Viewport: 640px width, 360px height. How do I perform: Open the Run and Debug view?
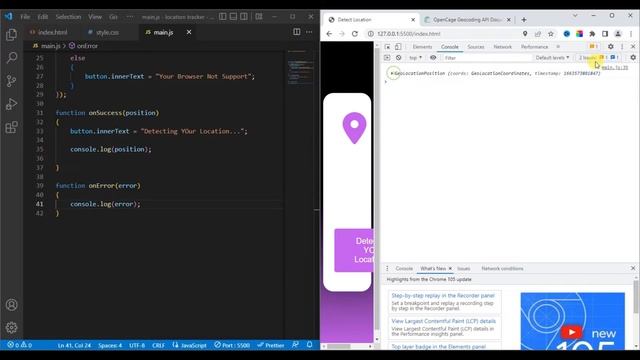[11, 104]
